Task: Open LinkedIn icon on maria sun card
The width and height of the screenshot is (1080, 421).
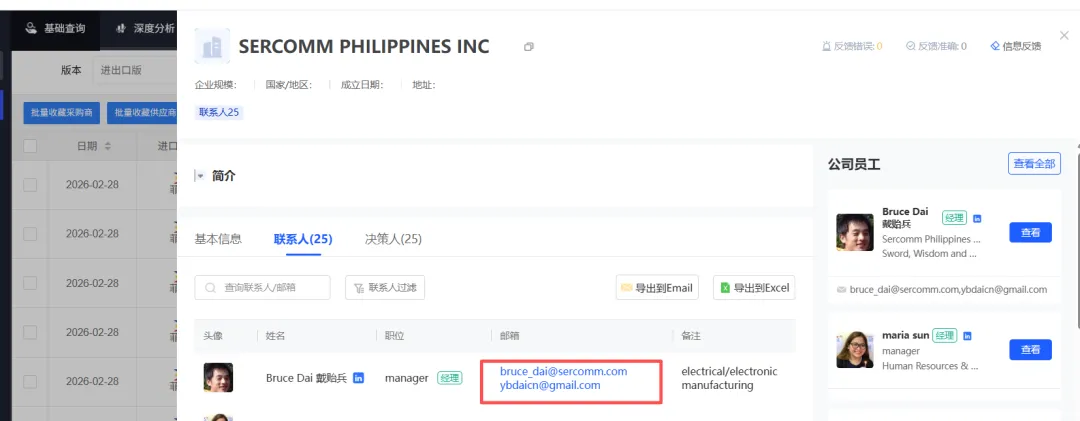Action: 967,336
